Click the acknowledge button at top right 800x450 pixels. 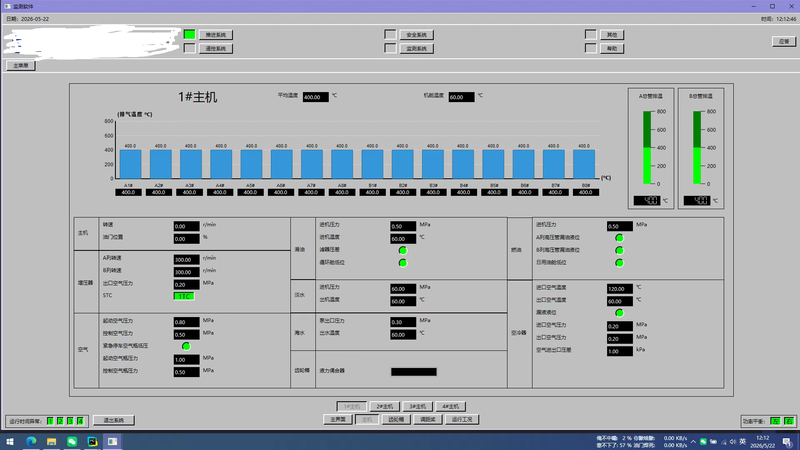tap(784, 41)
